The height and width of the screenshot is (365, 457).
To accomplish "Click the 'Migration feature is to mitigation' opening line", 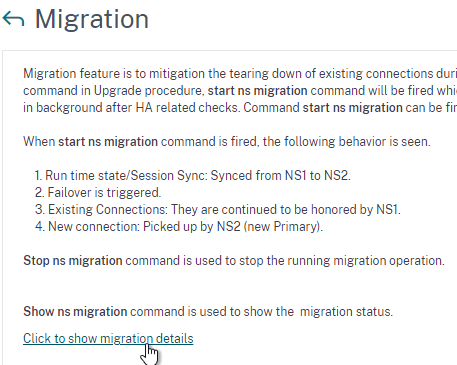I will pos(240,73).
